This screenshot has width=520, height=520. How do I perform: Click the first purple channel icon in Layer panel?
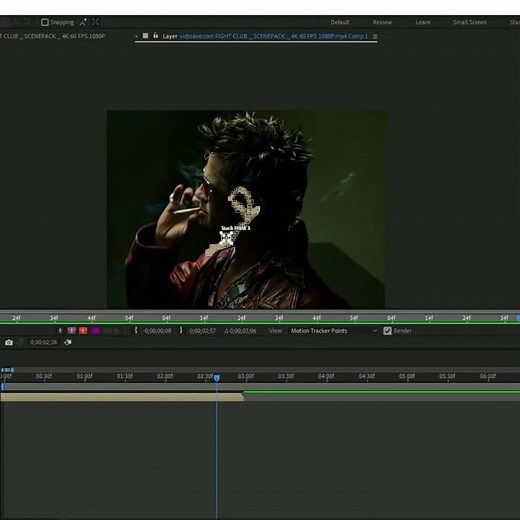click(x=71, y=330)
